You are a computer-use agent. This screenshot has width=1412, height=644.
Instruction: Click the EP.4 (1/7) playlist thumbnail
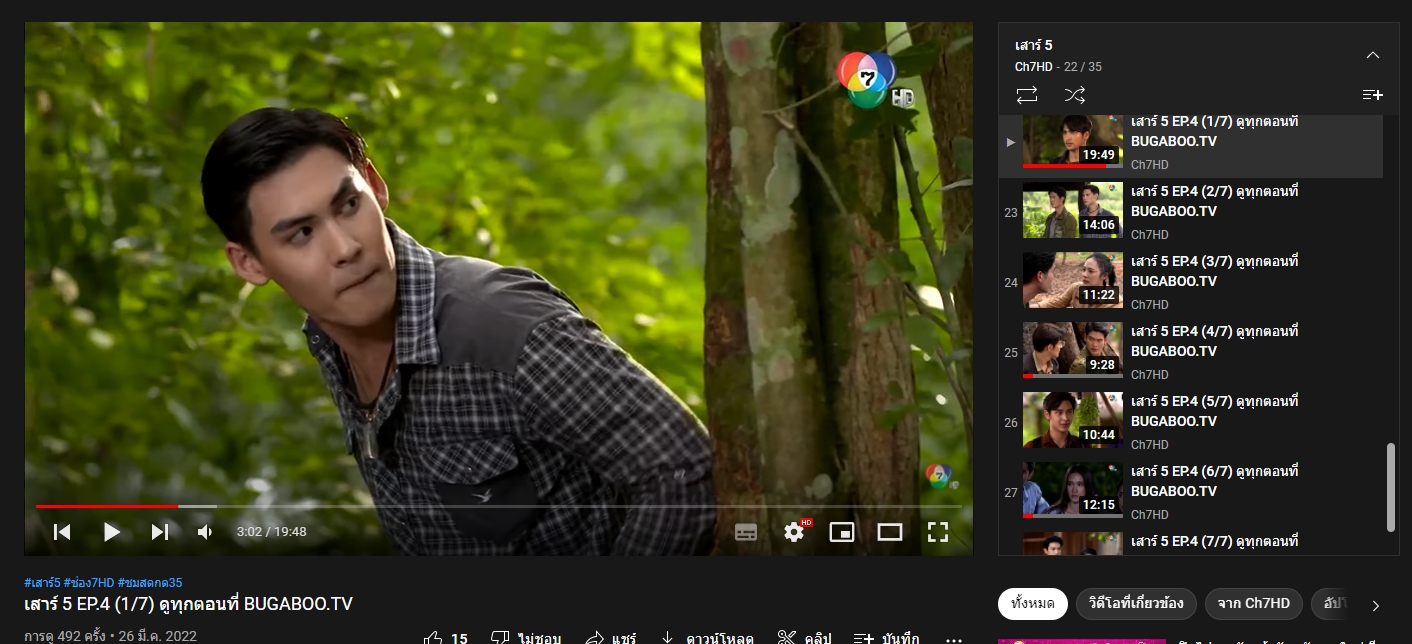point(1072,141)
